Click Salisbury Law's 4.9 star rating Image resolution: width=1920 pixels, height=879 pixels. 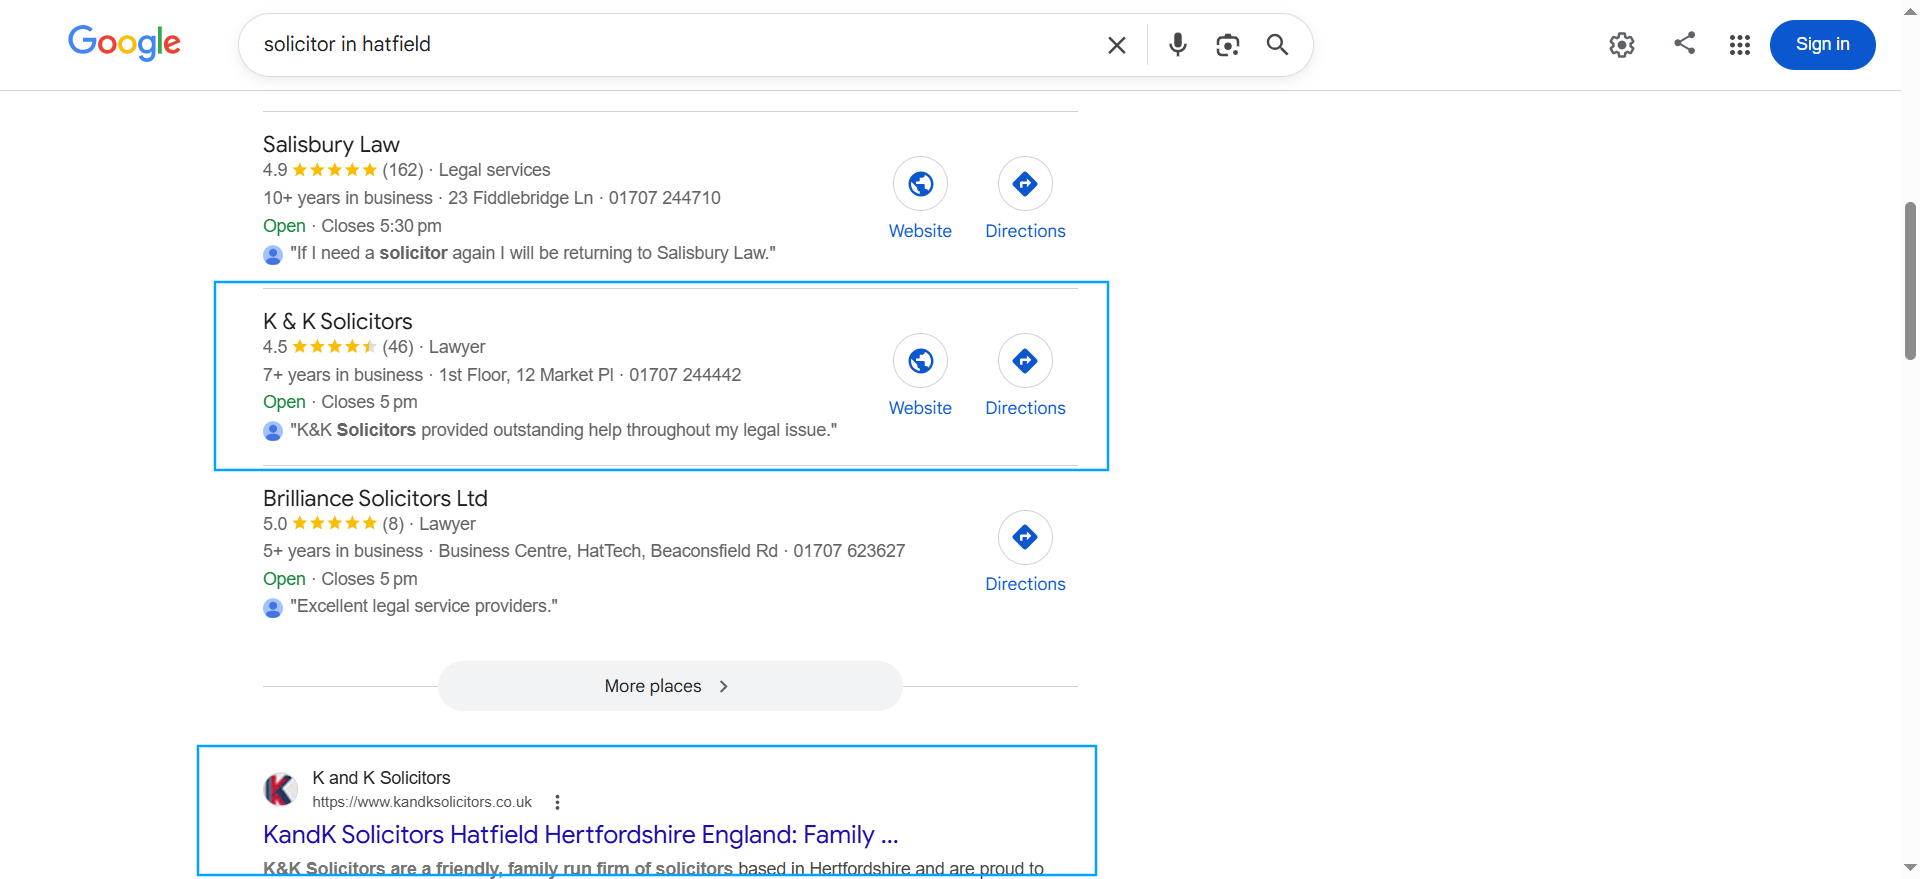(x=320, y=170)
